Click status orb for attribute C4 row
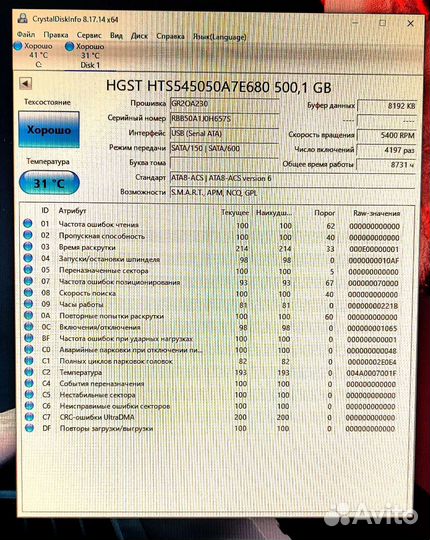This screenshot has height=540, width=430. (x=29, y=383)
